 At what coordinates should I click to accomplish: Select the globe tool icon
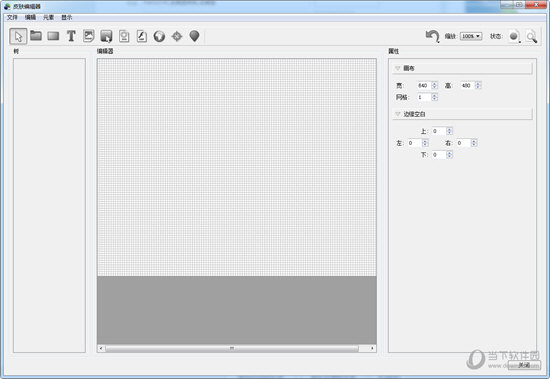click(x=159, y=36)
